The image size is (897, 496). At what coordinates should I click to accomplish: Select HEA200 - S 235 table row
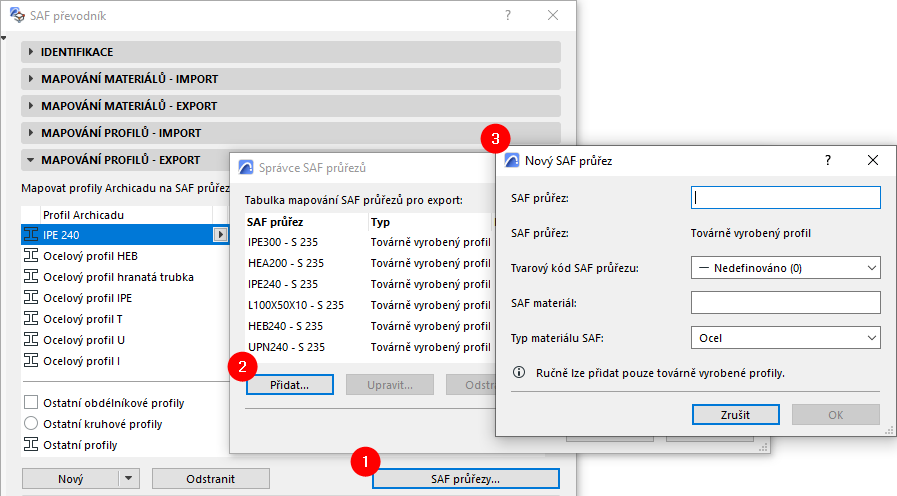coord(370,263)
